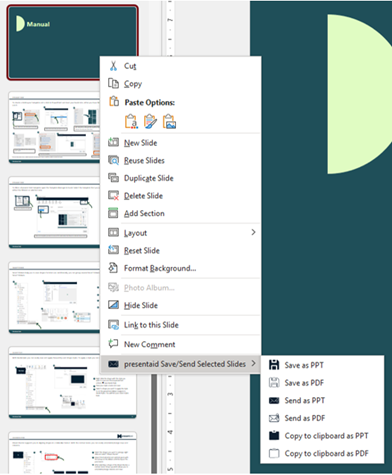Click the presentaid envelope icon

113,364
